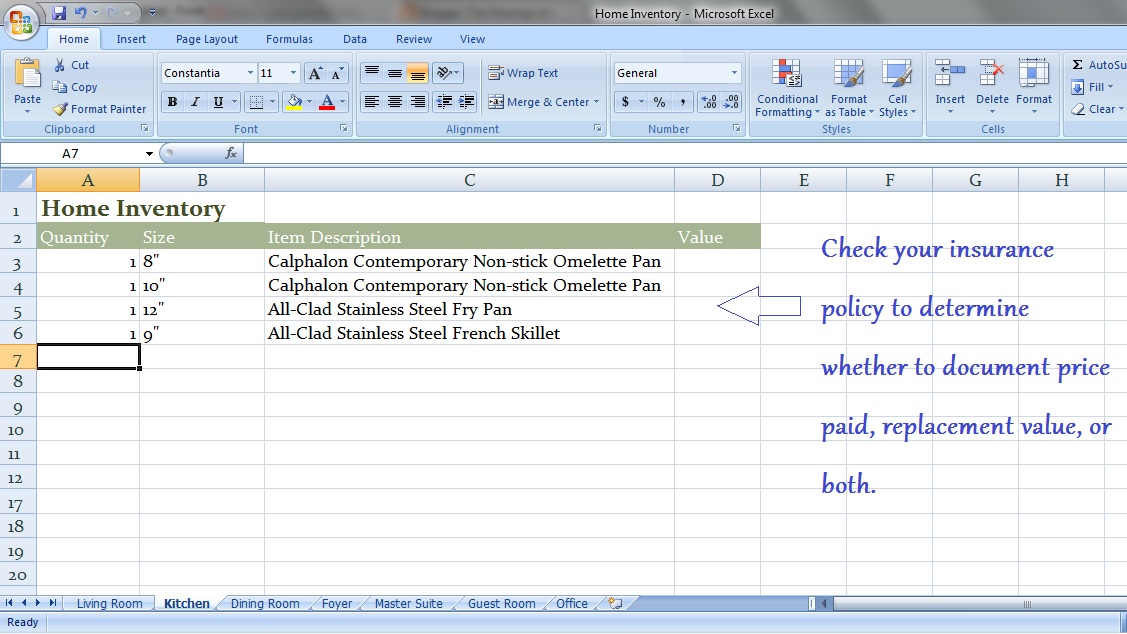Select the entire sheet with the corner button
The width and height of the screenshot is (1127, 634).
point(19,180)
